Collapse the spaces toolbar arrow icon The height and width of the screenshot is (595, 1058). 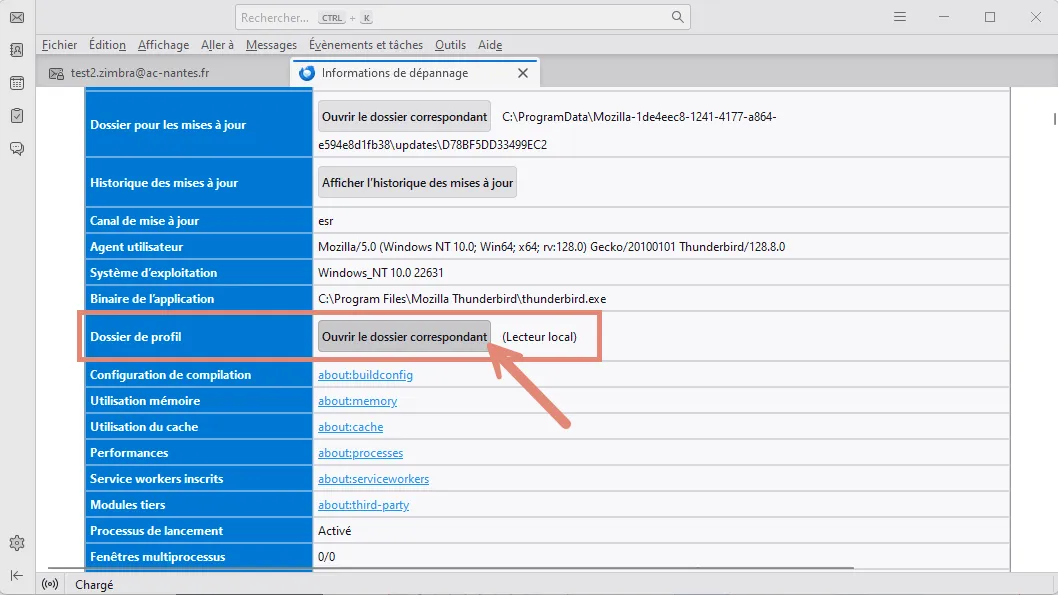(17, 575)
